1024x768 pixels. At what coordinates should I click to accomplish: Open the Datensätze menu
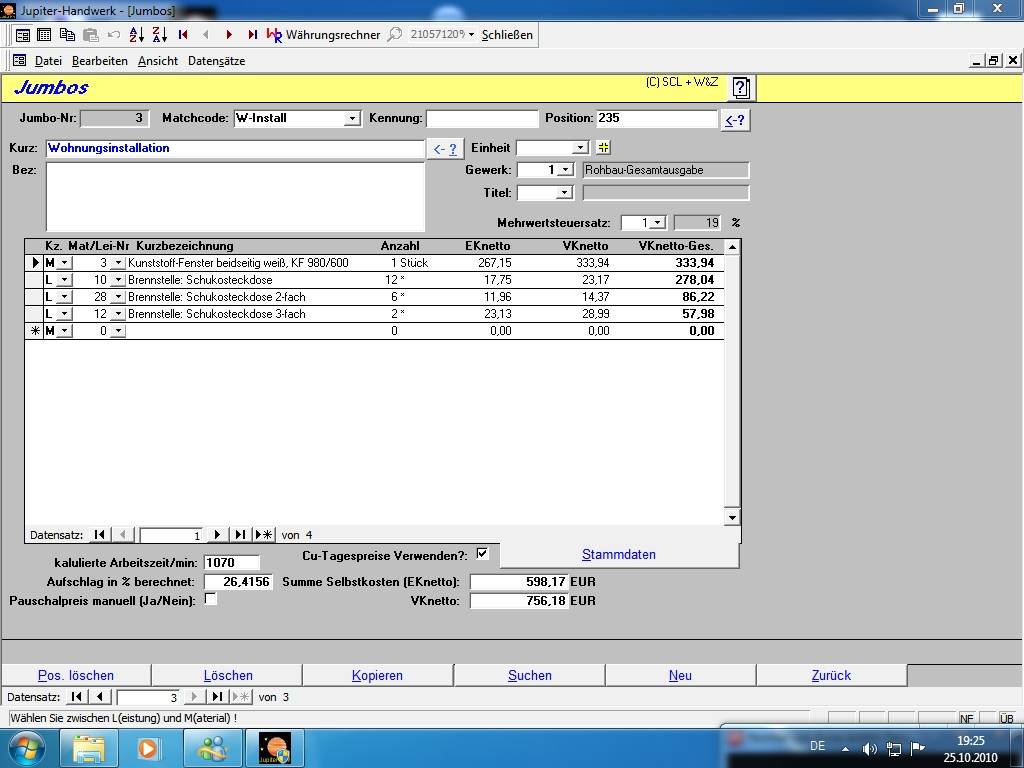click(216, 61)
